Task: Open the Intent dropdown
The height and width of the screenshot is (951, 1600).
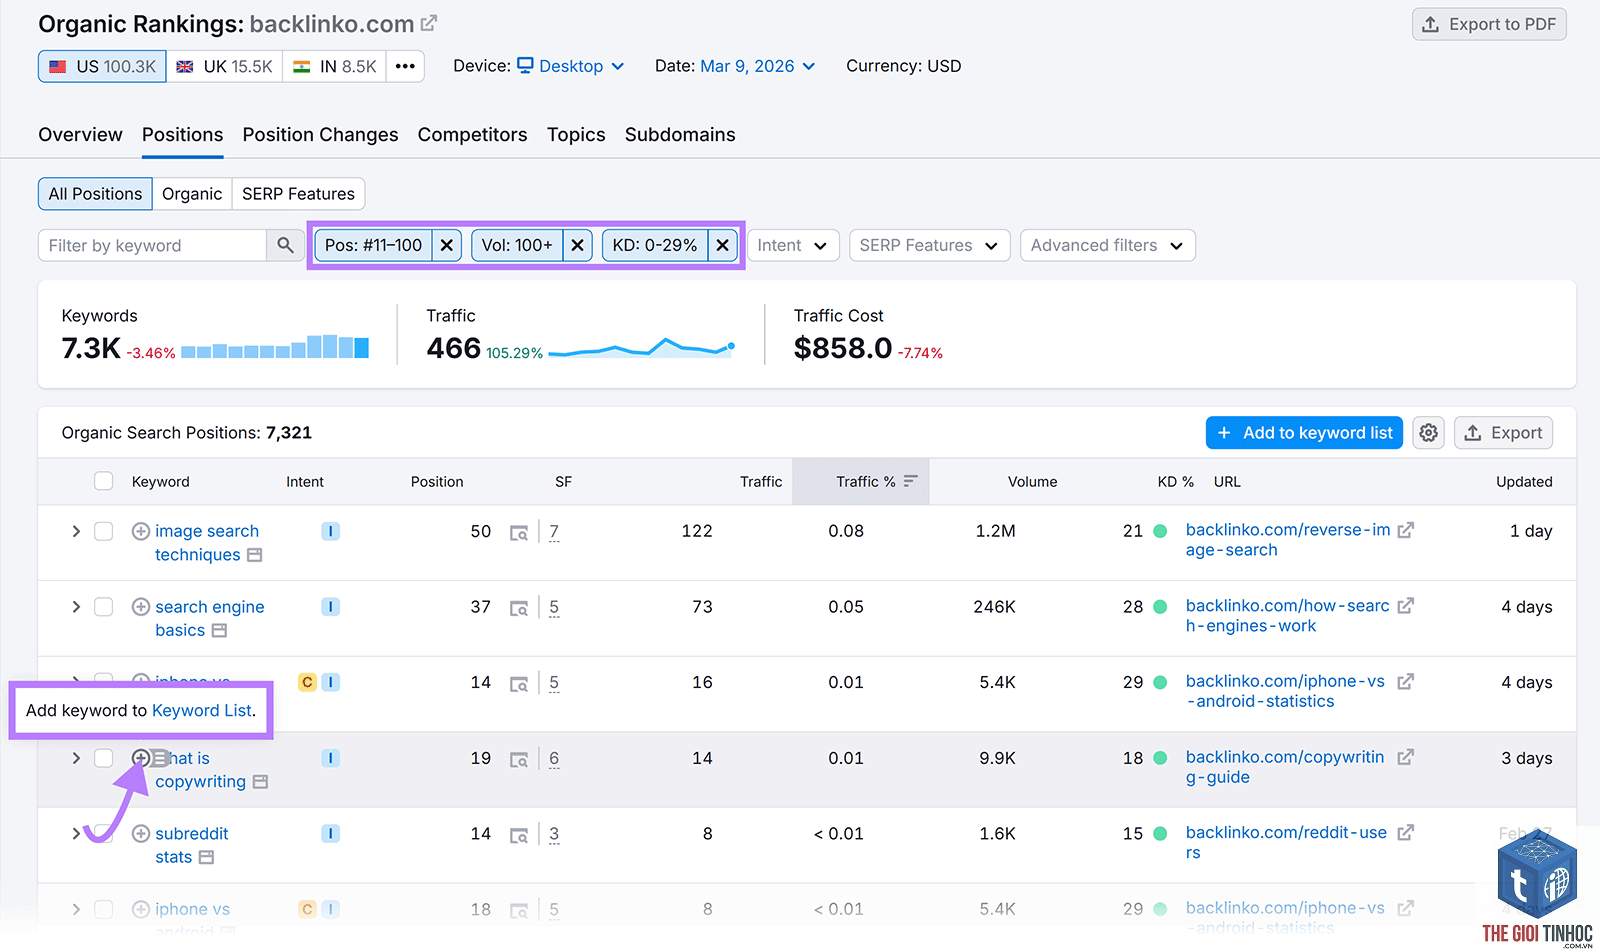Action: coord(793,245)
